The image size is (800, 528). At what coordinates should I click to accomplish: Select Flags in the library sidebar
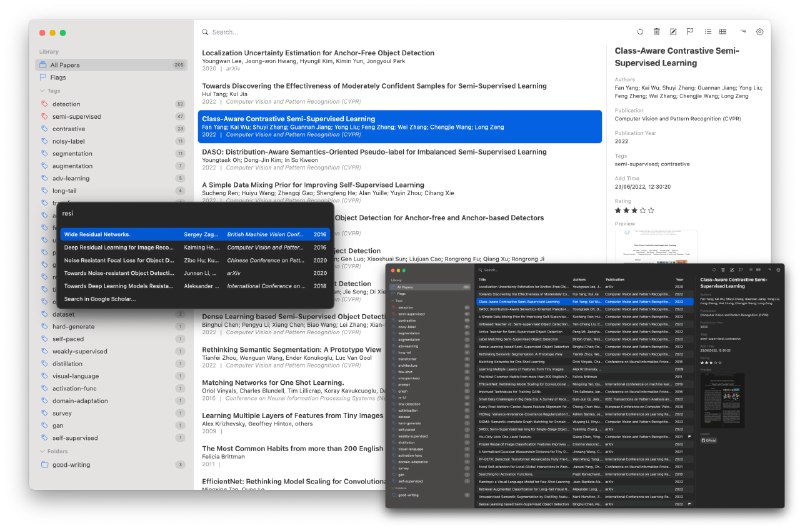58,77
